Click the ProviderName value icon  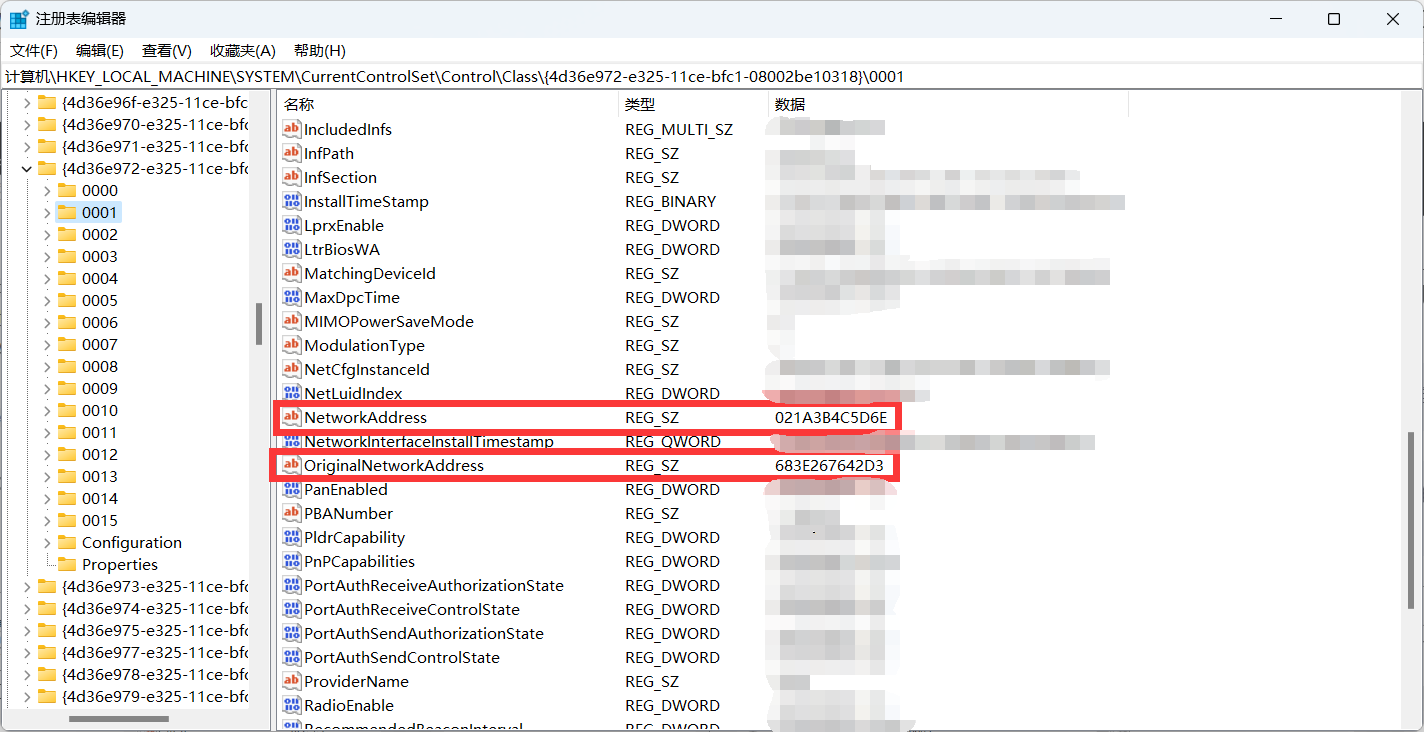[x=291, y=681]
